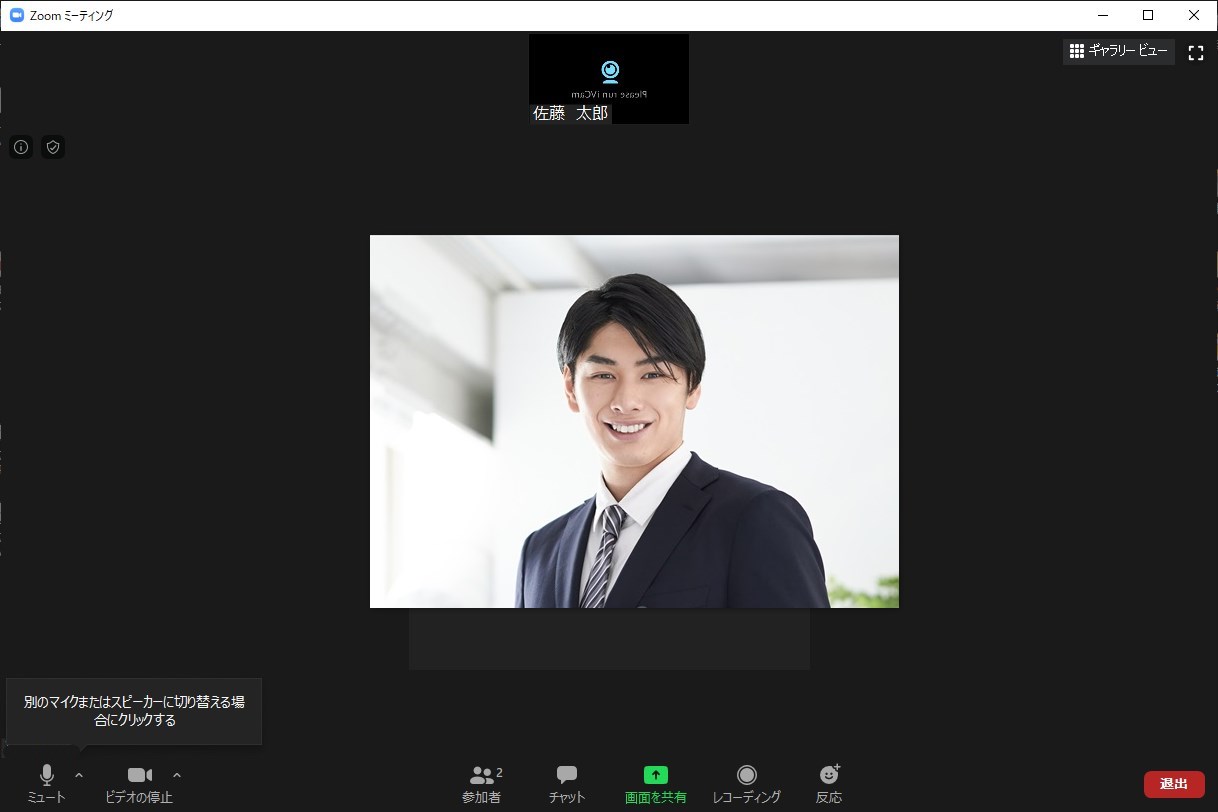1218x812 pixels.
Task: Click the encryption shield icon
Action: tap(53, 147)
